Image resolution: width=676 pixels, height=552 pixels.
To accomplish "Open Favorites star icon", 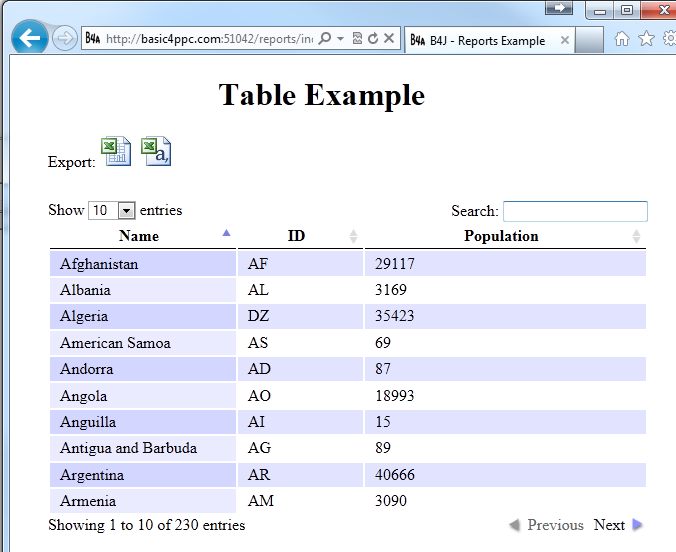I will (646, 39).
